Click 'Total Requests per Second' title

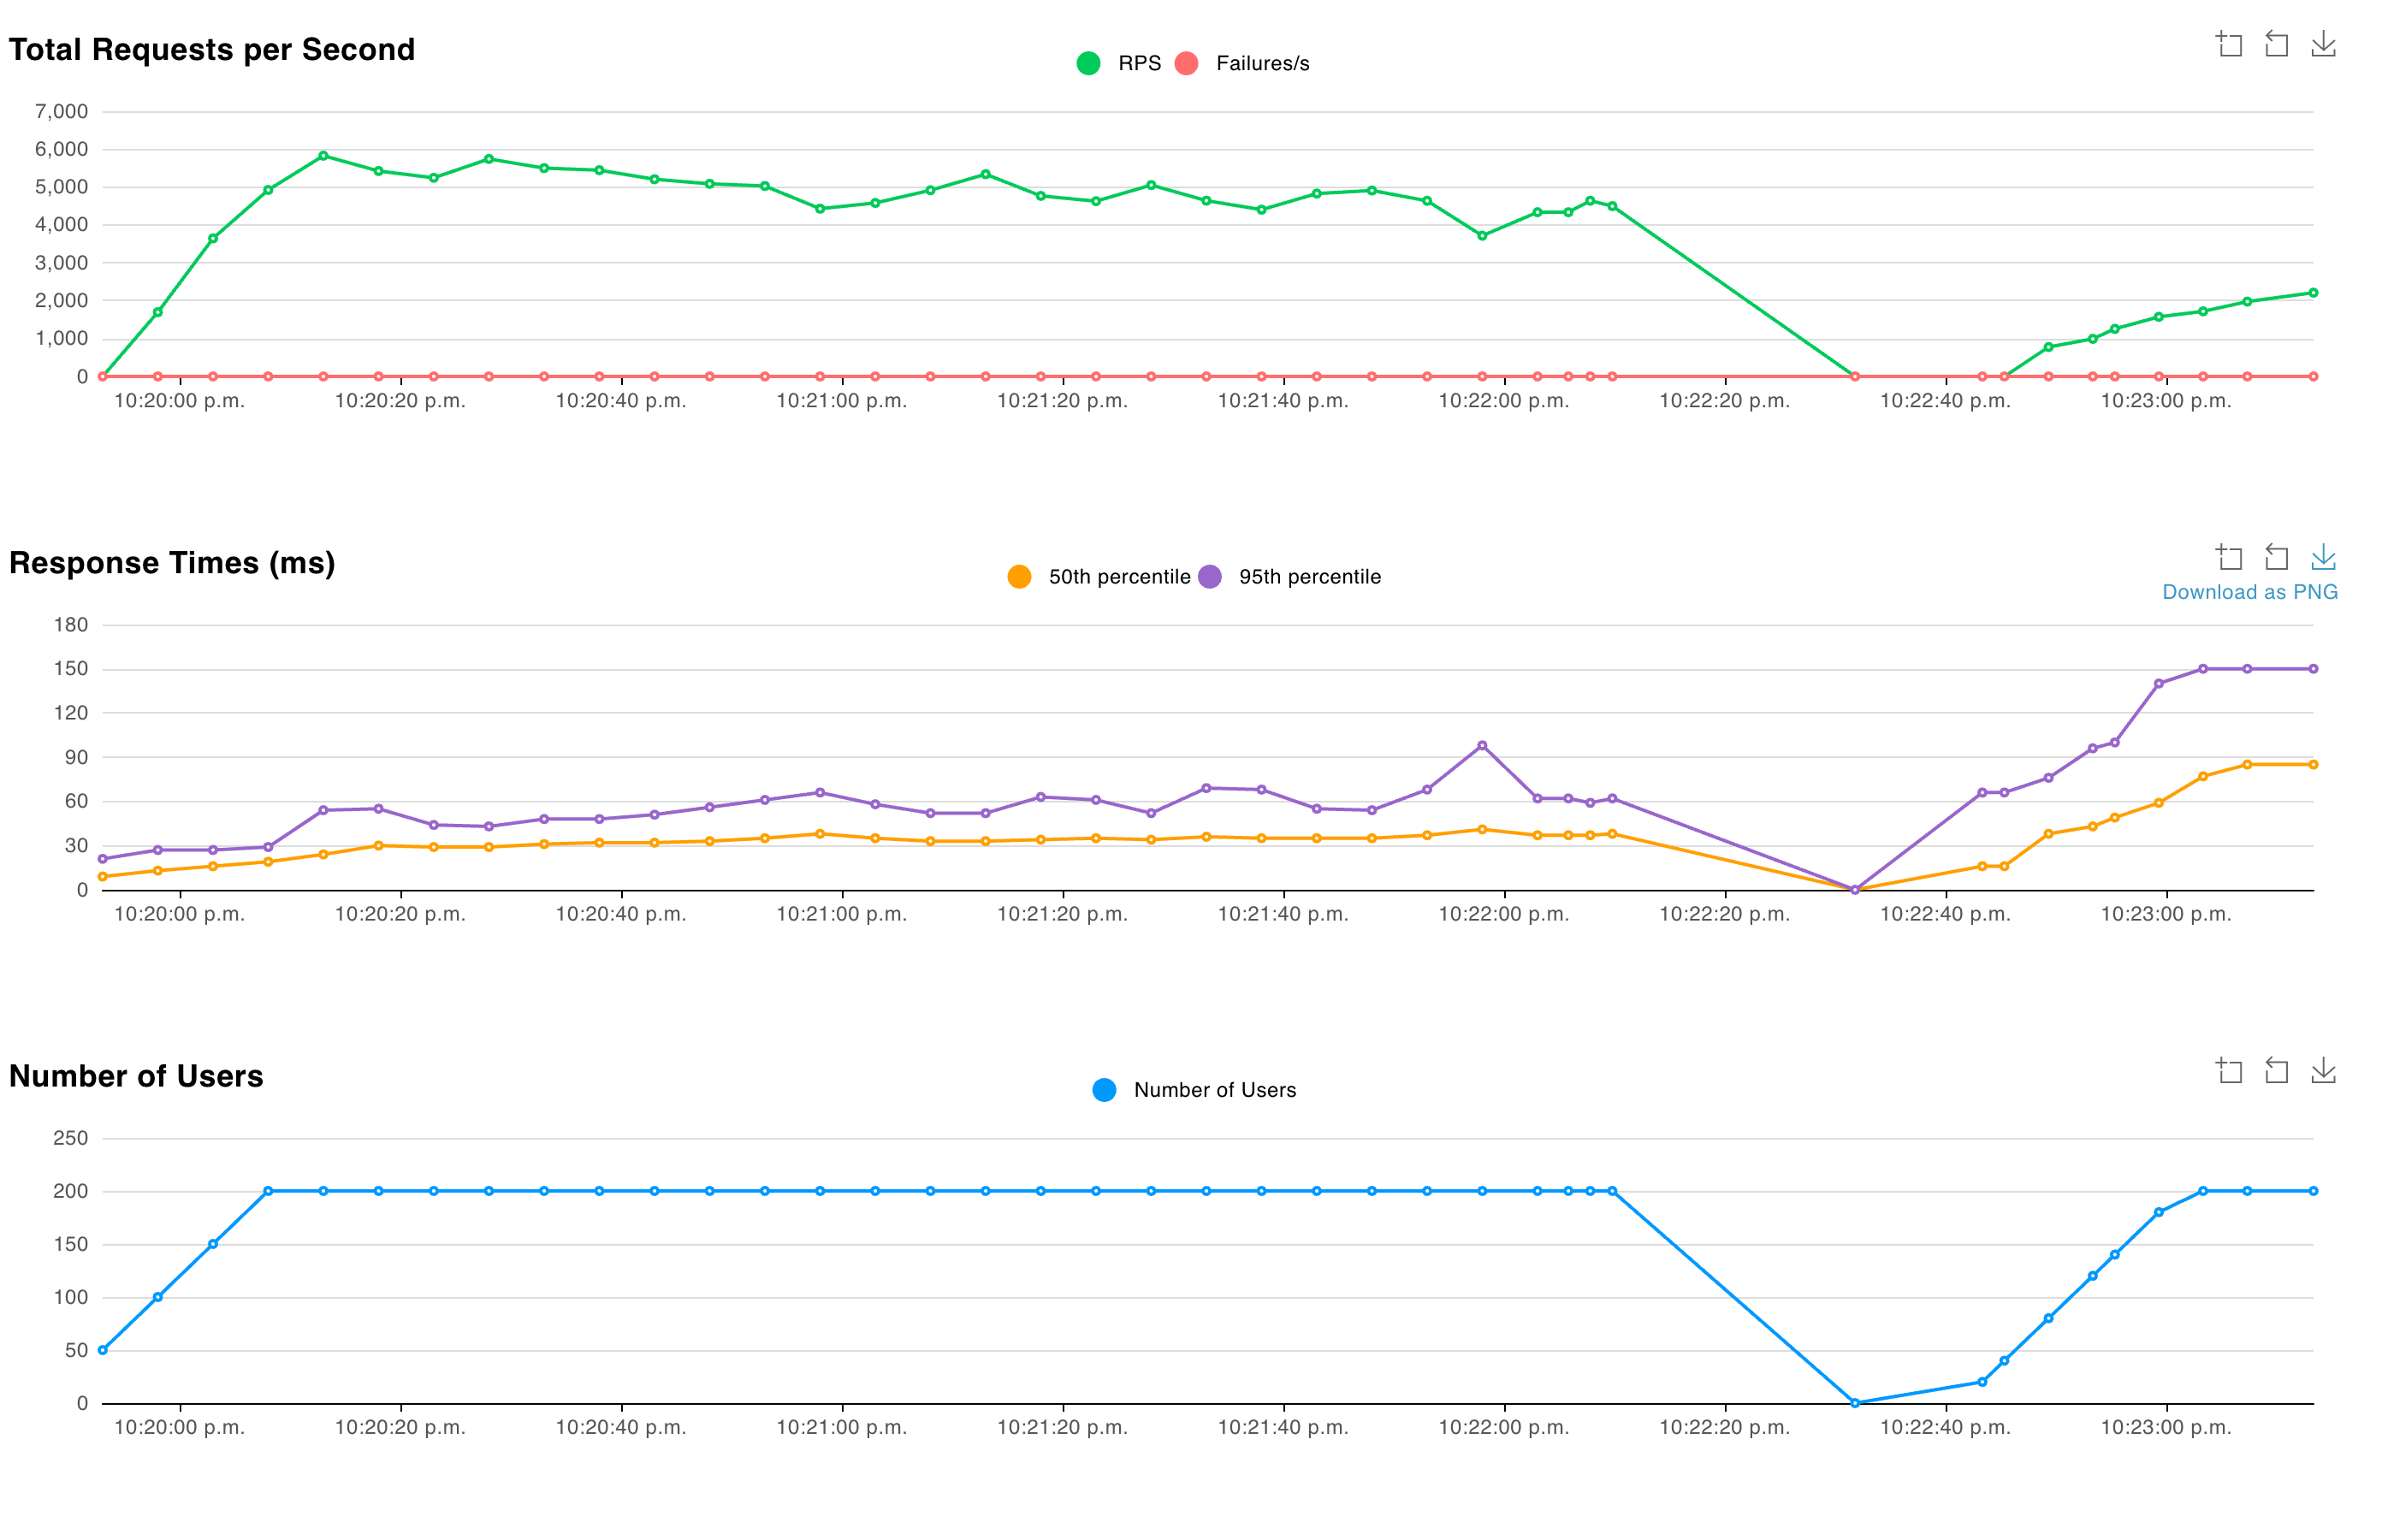211,50
